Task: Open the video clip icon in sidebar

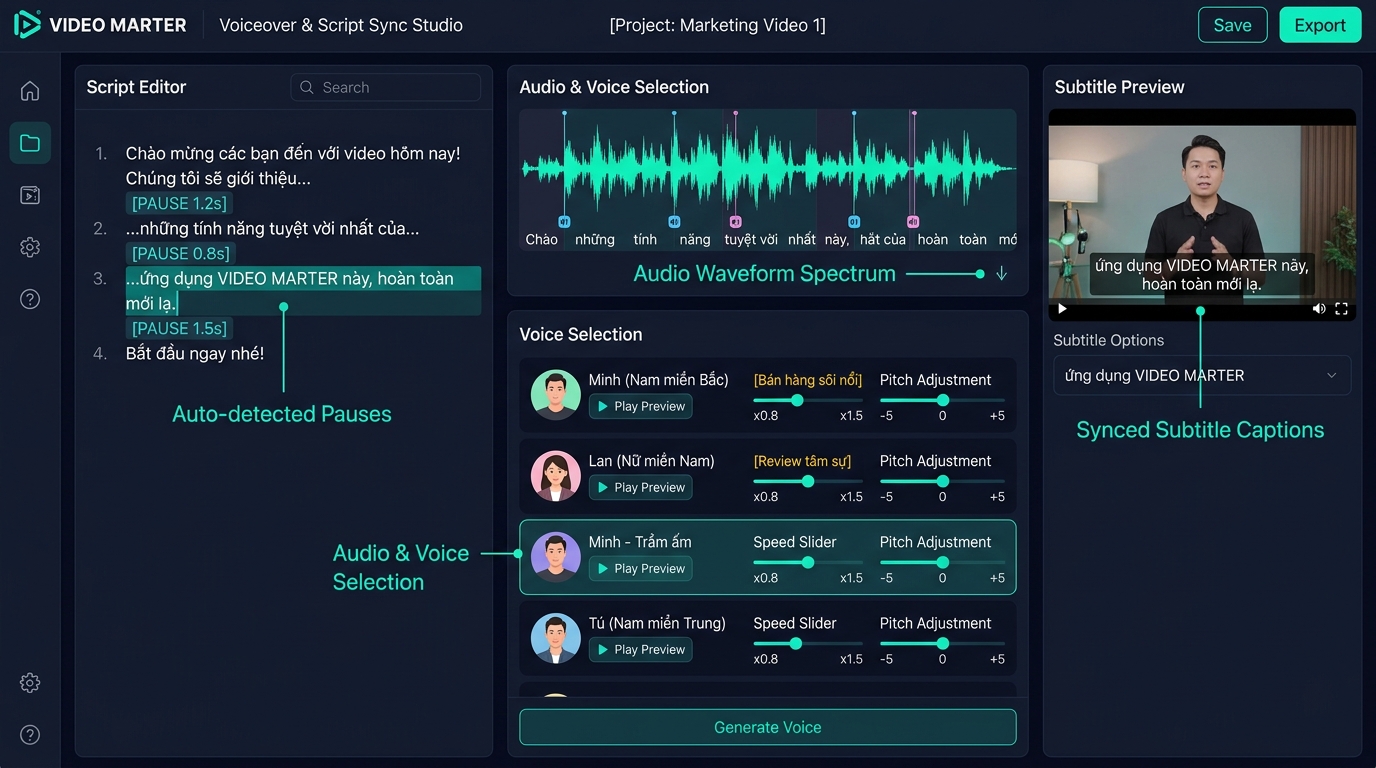Action: (x=30, y=195)
